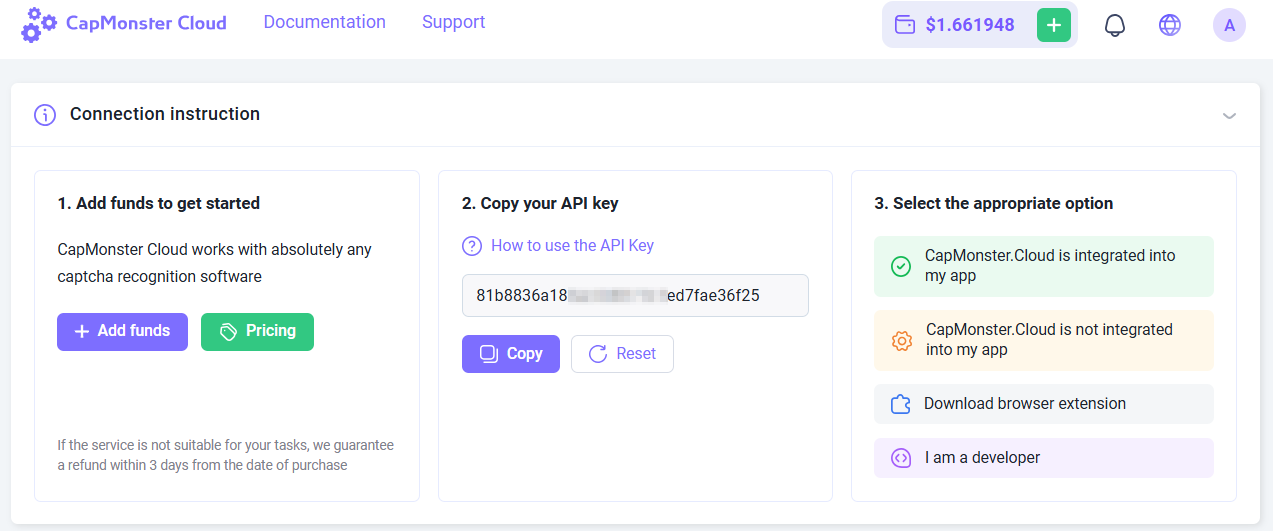Reset the API key
Screen dimensions: 1273x531
click(x=622, y=354)
